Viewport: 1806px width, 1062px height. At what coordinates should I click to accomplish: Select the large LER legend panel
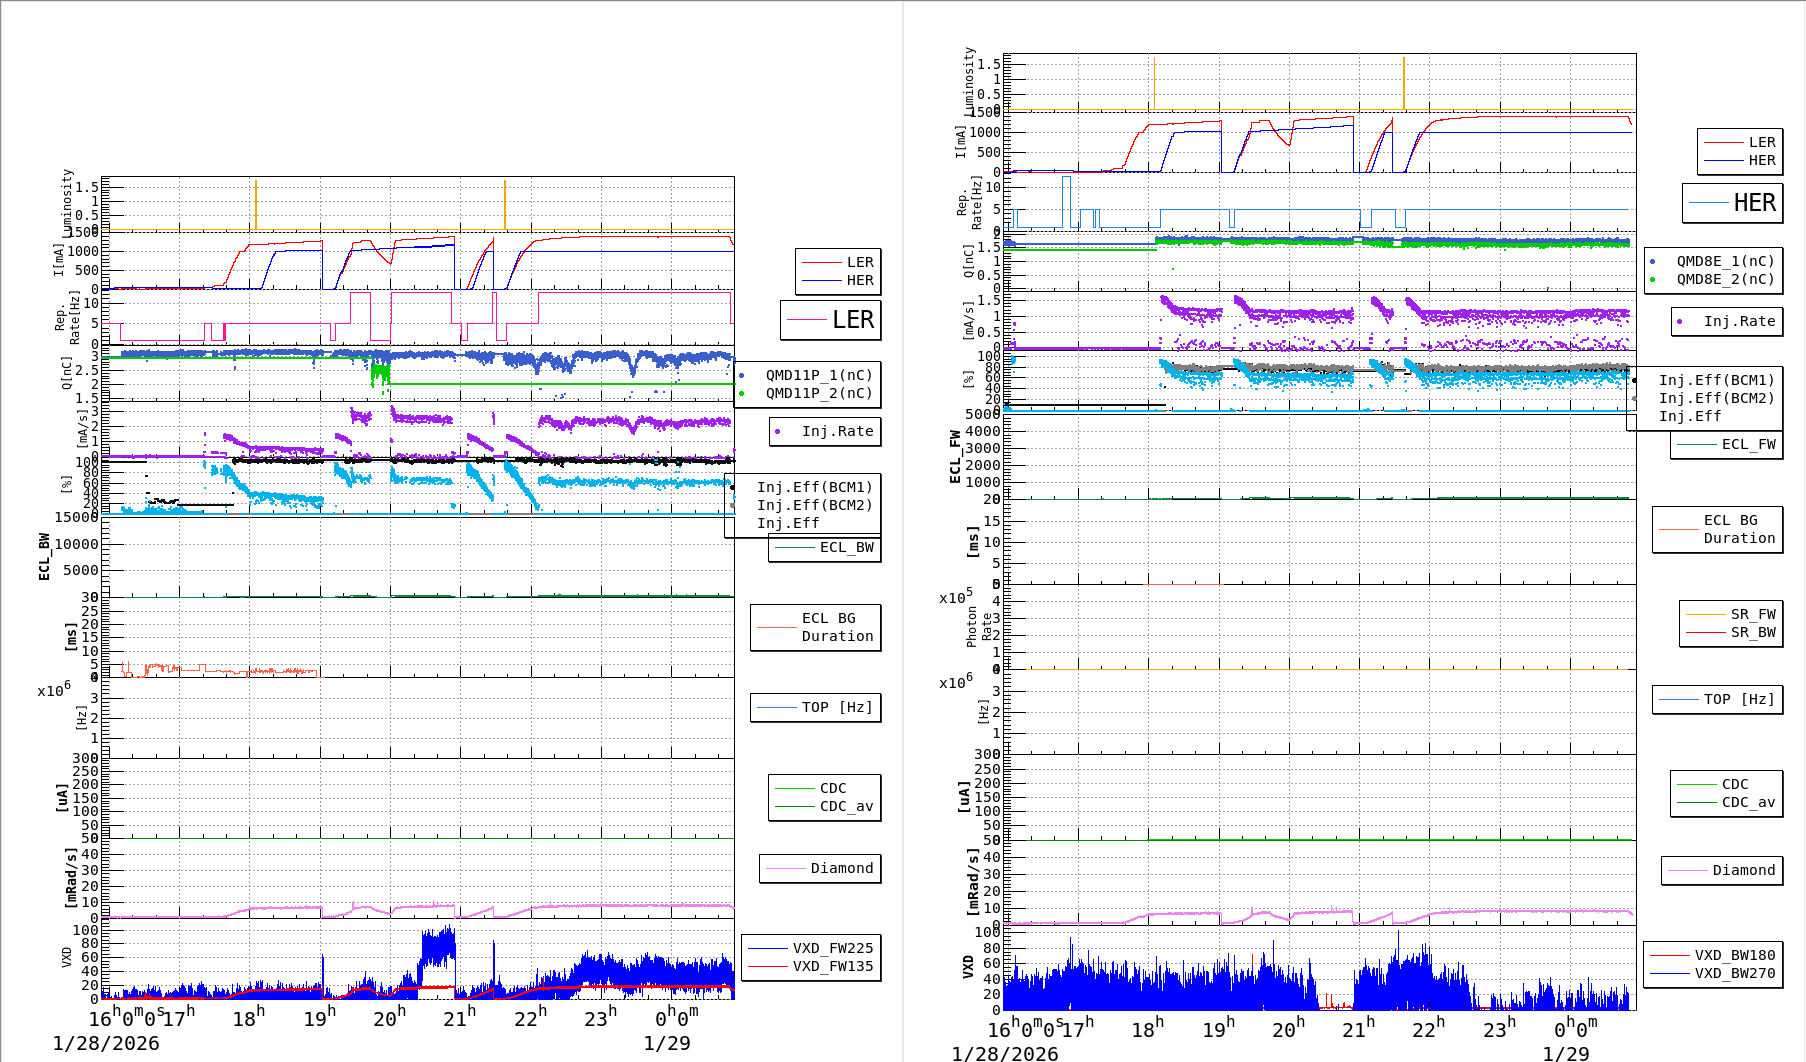(x=830, y=320)
